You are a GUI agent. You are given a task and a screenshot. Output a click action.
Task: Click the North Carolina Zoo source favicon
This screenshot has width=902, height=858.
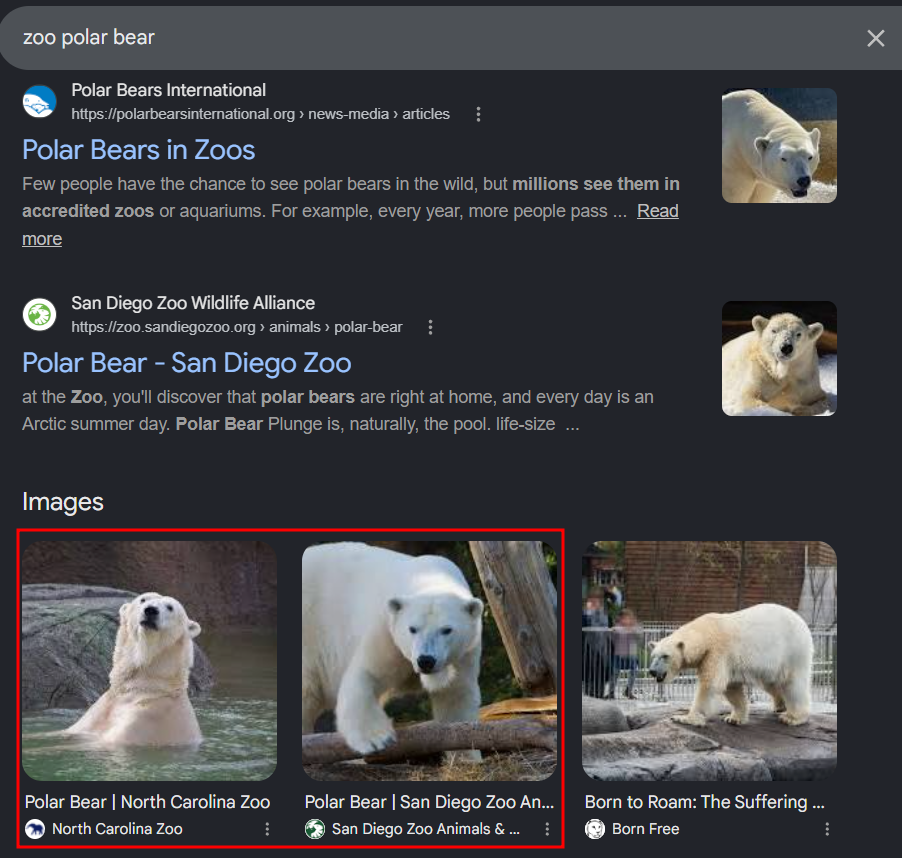coord(35,829)
